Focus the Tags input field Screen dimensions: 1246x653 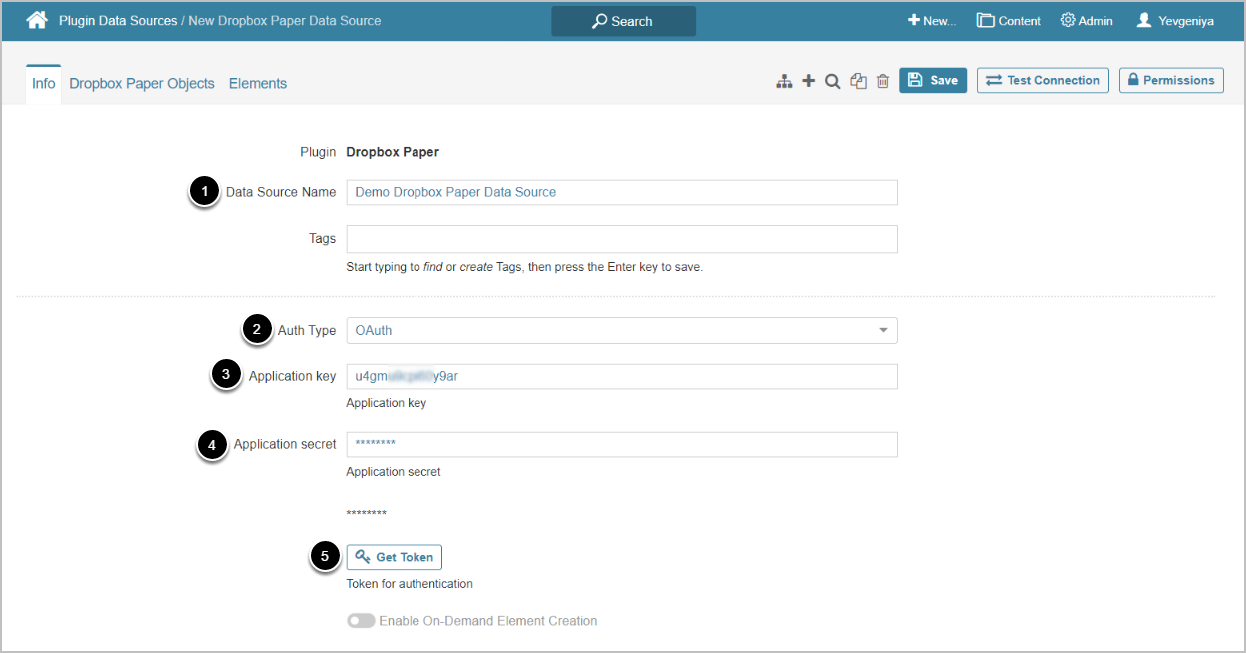click(621, 239)
